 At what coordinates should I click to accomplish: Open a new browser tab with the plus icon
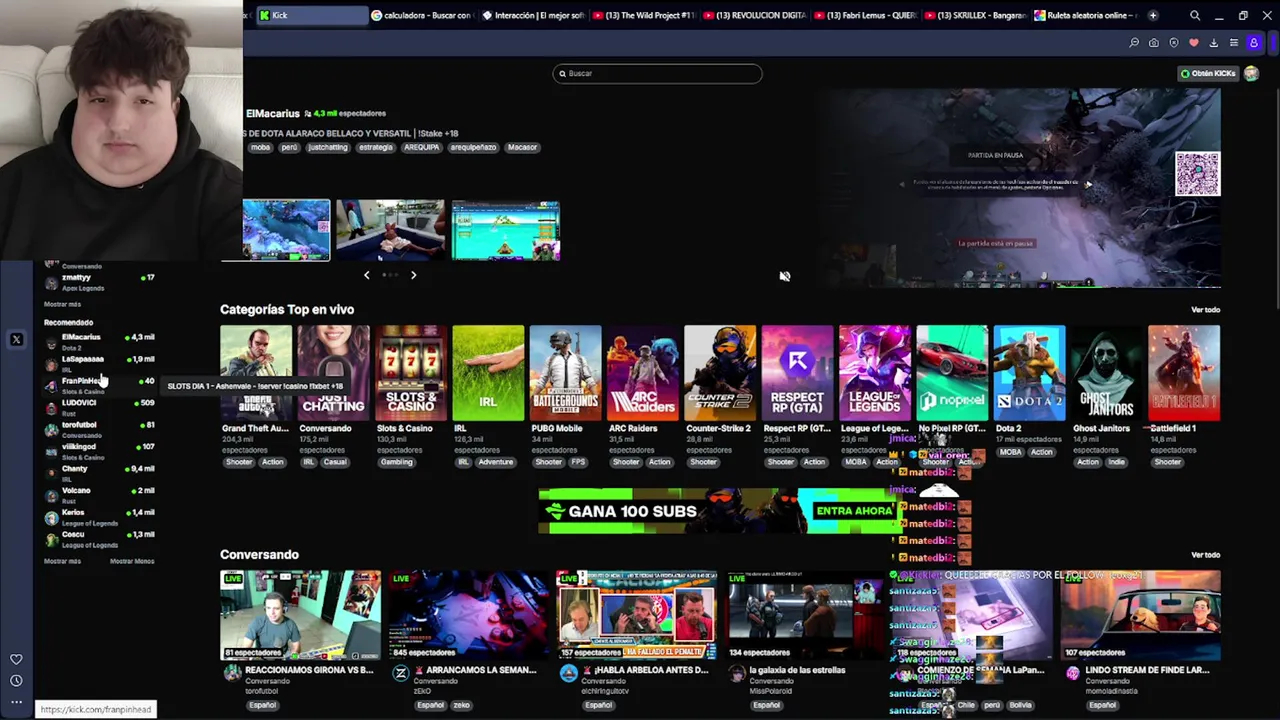[x=1153, y=15]
